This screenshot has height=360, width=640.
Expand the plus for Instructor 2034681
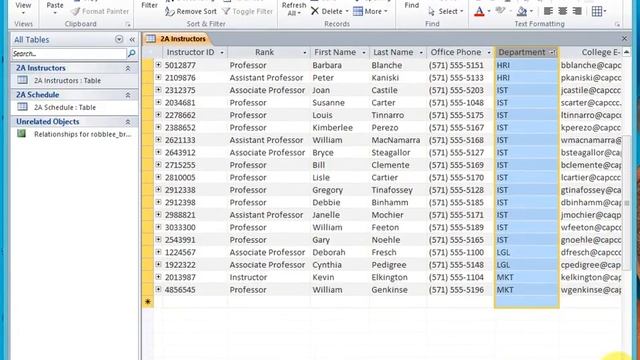click(x=158, y=102)
